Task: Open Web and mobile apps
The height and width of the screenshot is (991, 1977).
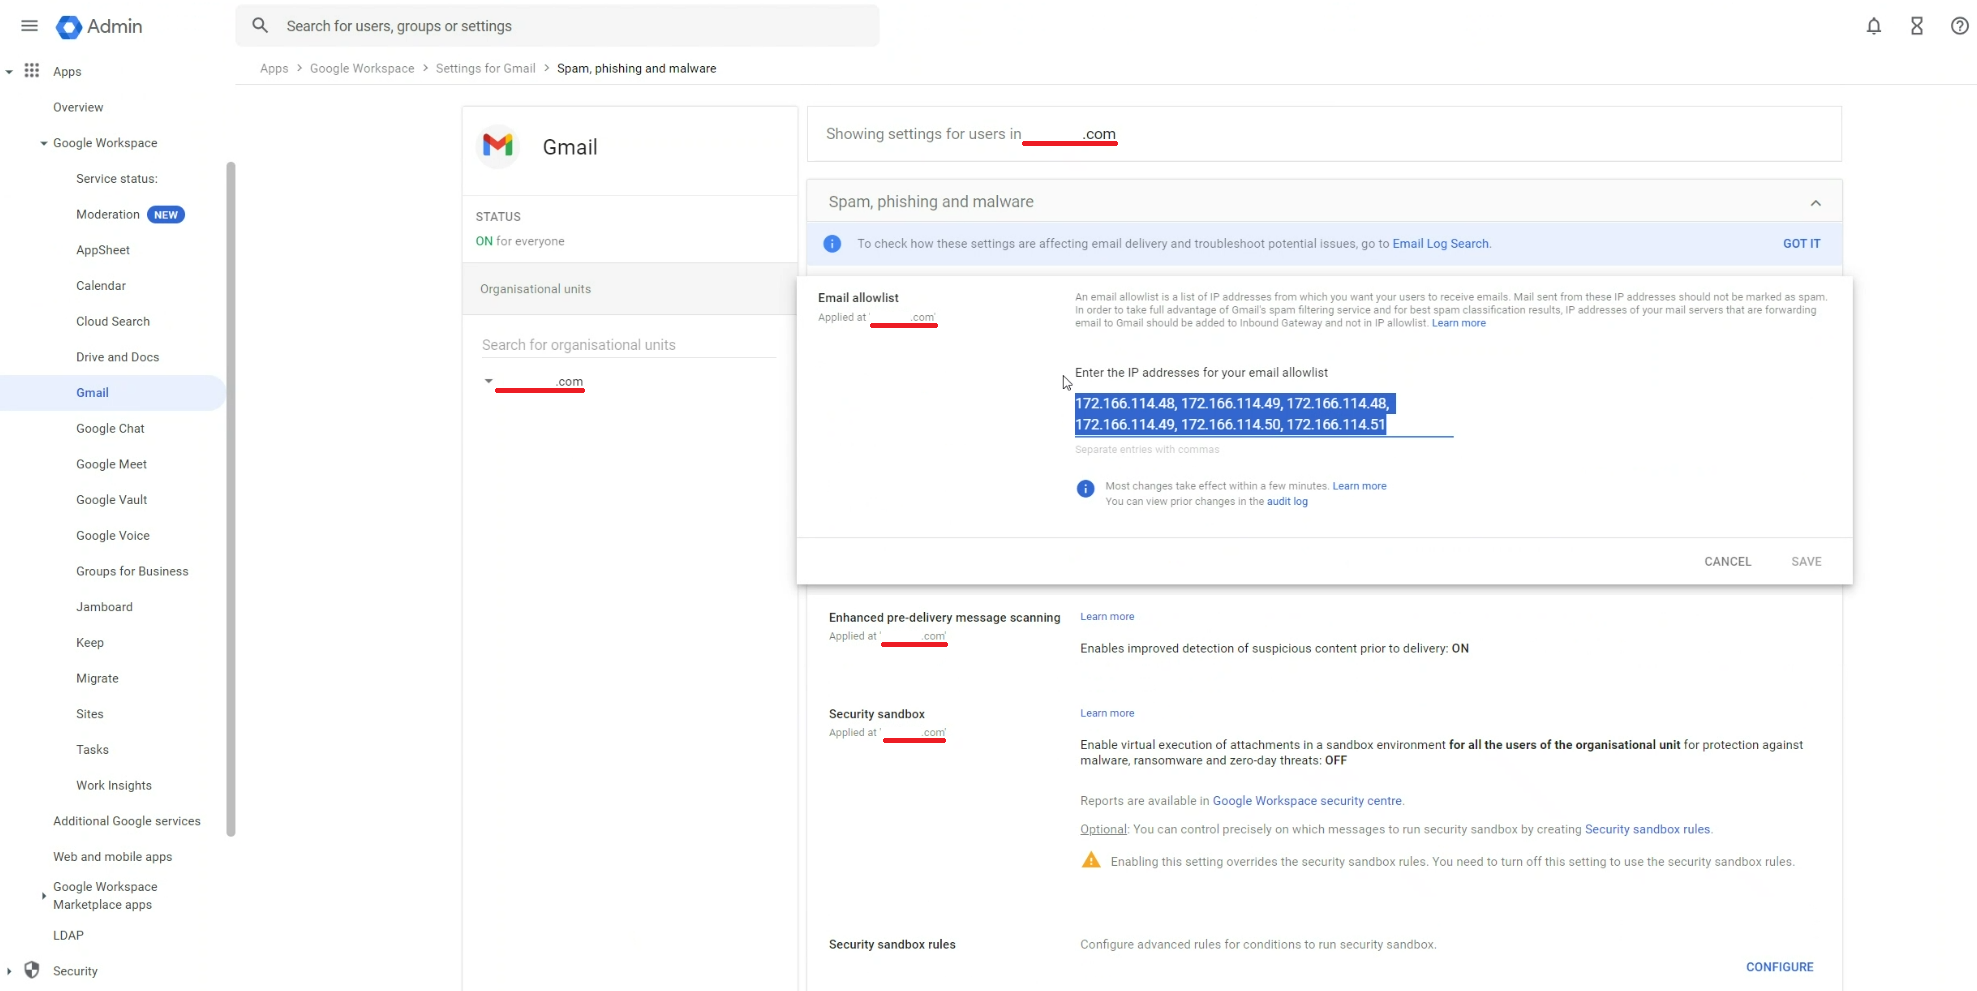Action: pyautogui.click(x=113, y=857)
